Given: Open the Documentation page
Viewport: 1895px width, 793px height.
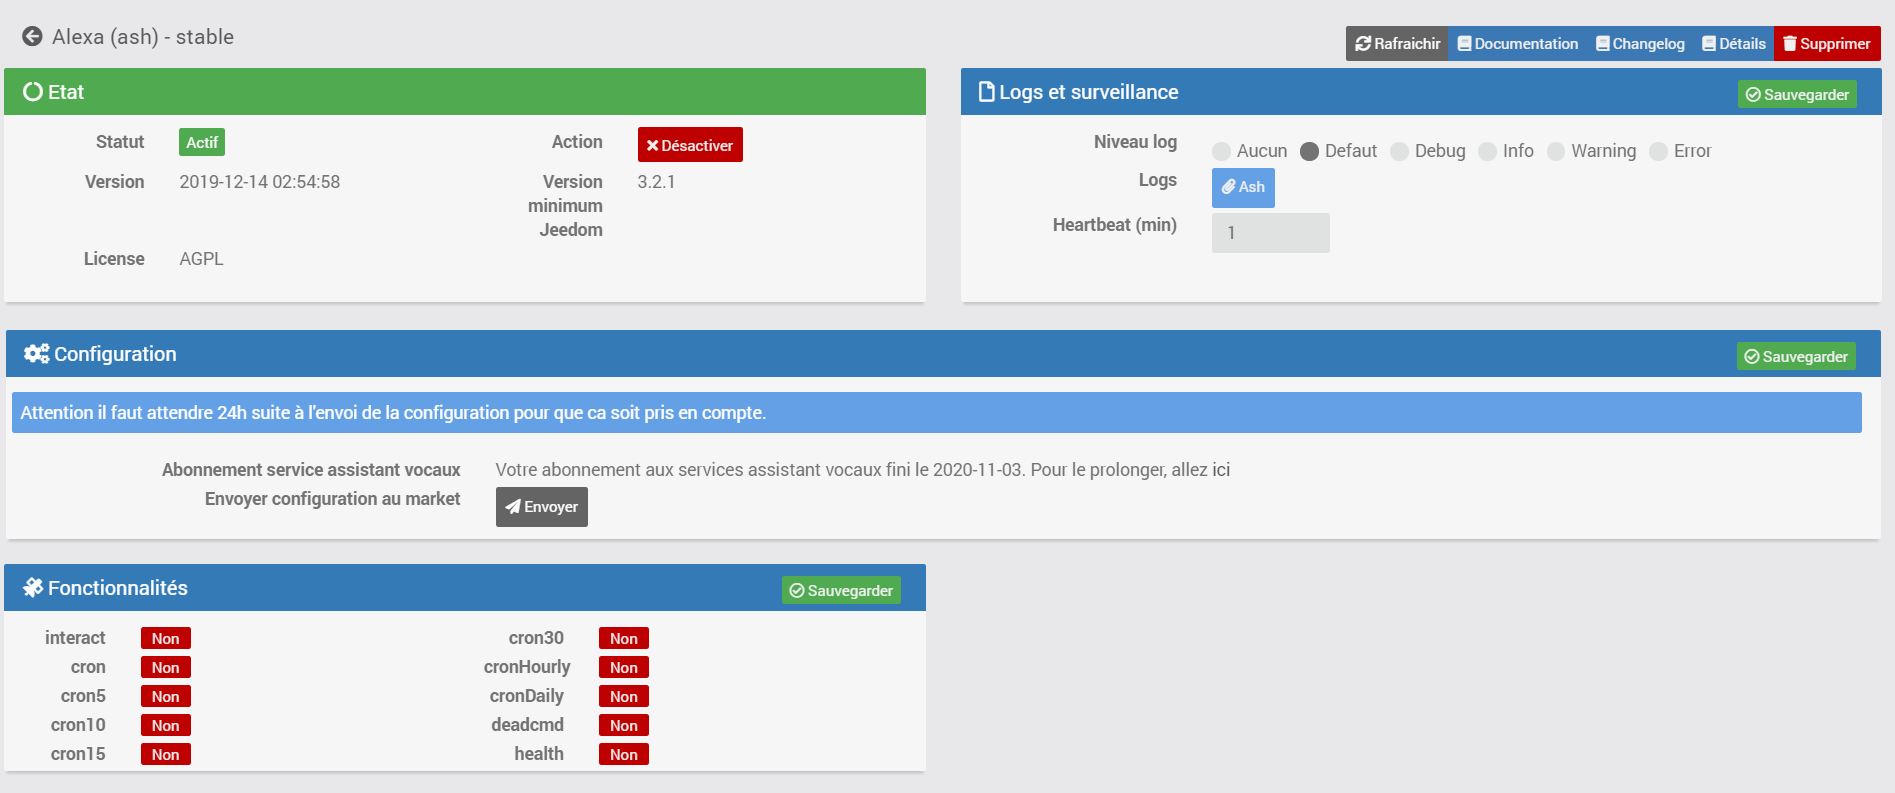Looking at the screenshot, I should point(1517,44).
